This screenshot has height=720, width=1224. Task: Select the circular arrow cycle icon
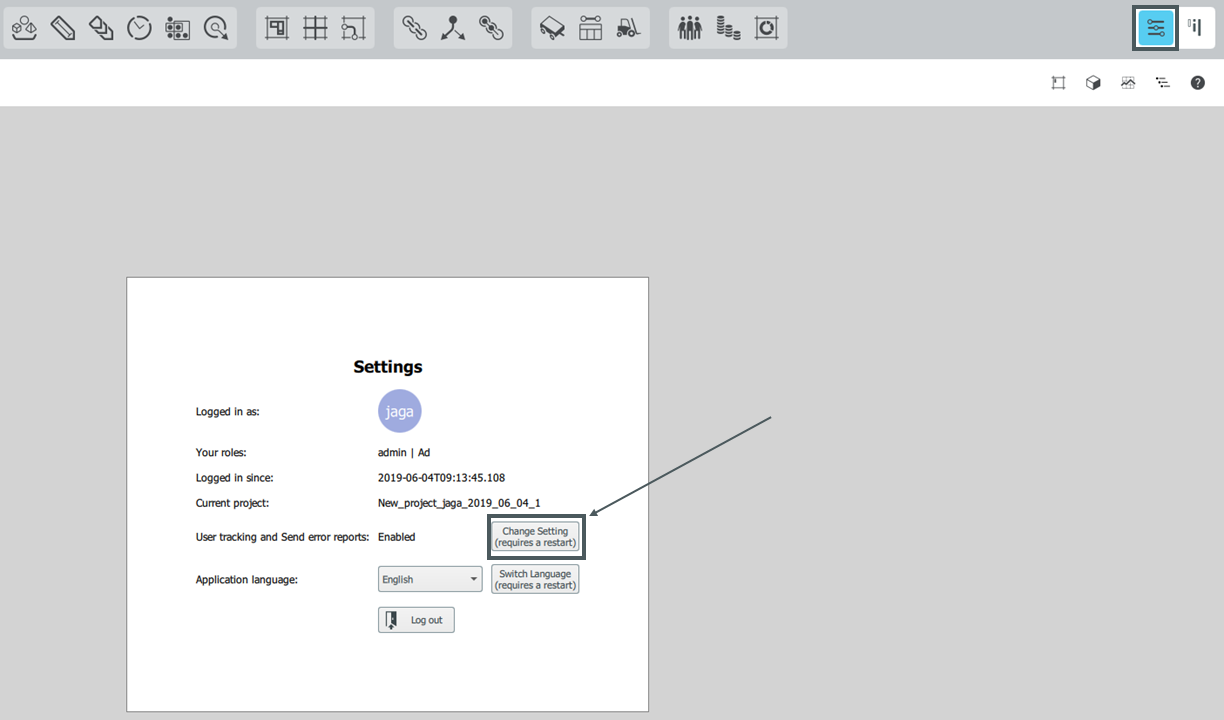(x=216, y=28)
